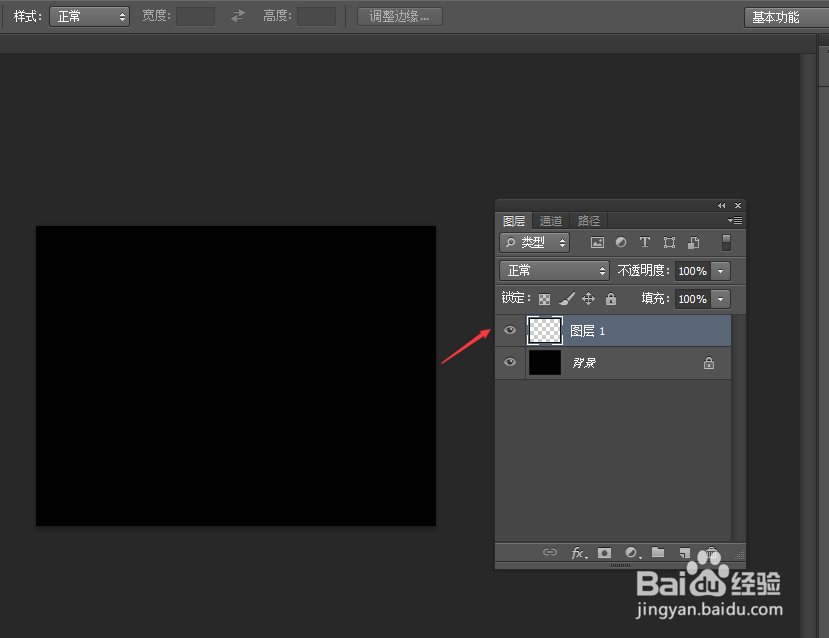
Task: Hide 图层 1 by clicking its eye
Action: pyautogui.click(x=509, y=330)
